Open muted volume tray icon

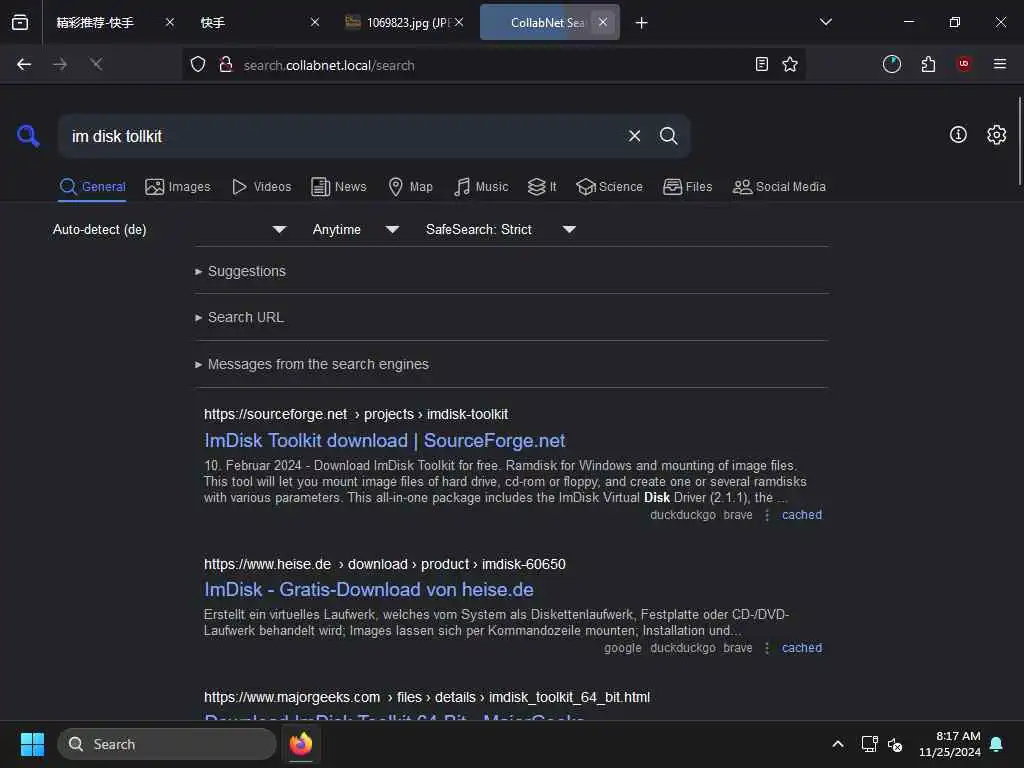coord(895,744)
